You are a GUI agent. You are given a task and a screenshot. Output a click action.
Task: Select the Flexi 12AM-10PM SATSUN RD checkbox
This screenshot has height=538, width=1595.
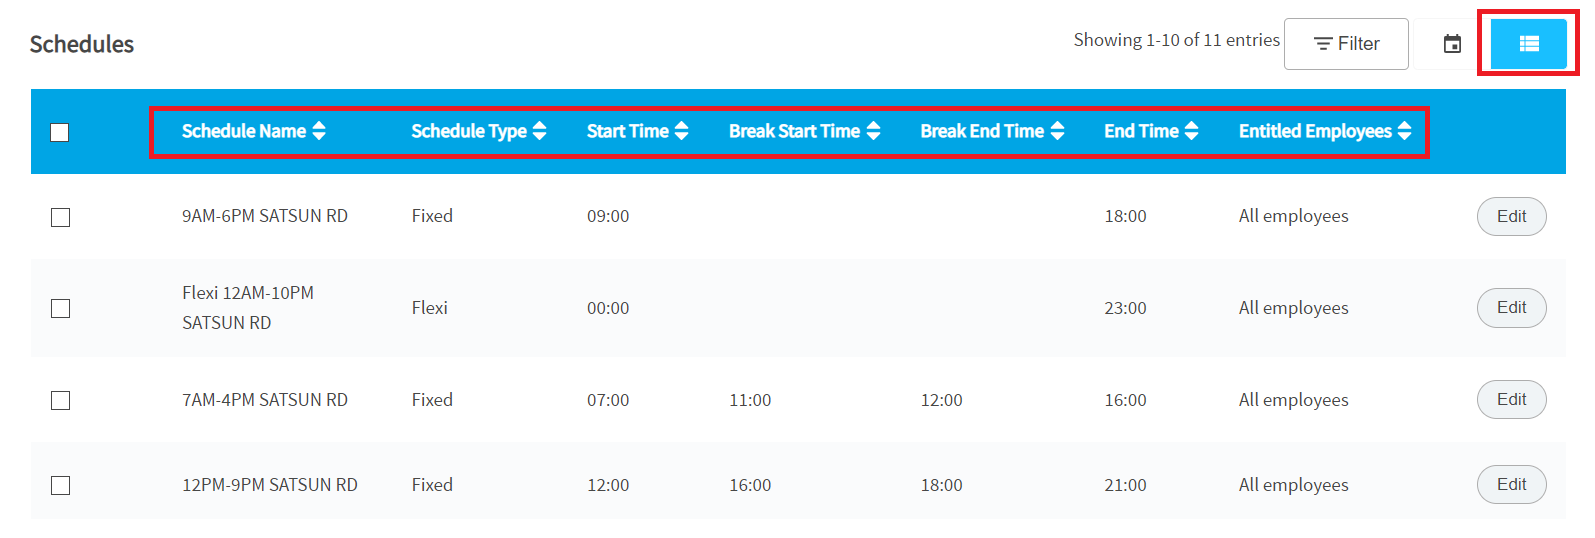point(60,308)
